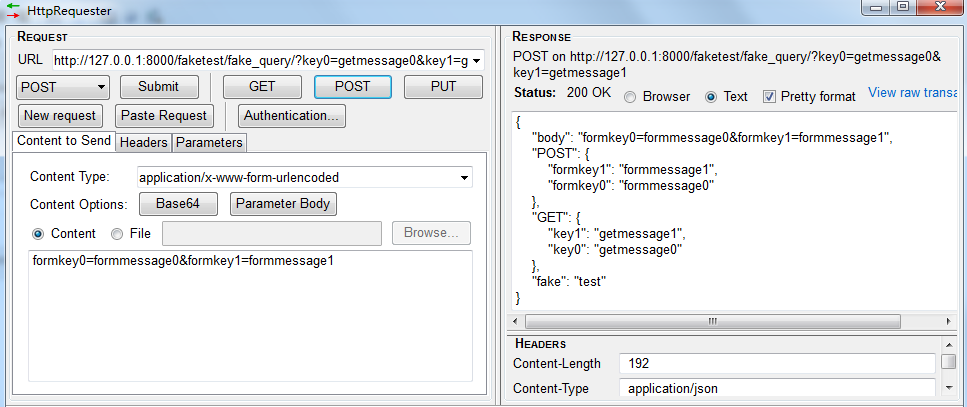Viewport: 967px width, 407px height.
Task: Select the File radio option
Action: (x=117, y=234)
